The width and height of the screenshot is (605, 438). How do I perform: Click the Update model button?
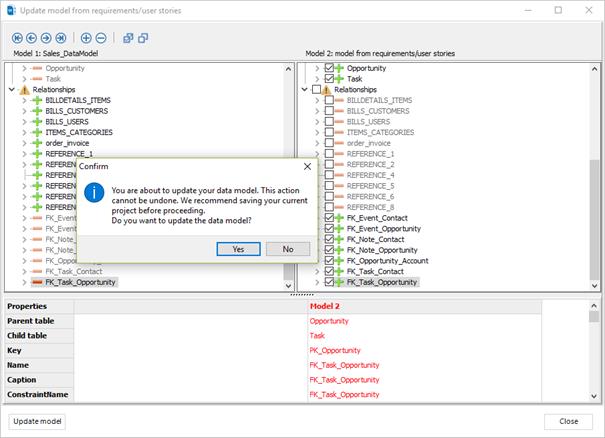pos(37,421)
